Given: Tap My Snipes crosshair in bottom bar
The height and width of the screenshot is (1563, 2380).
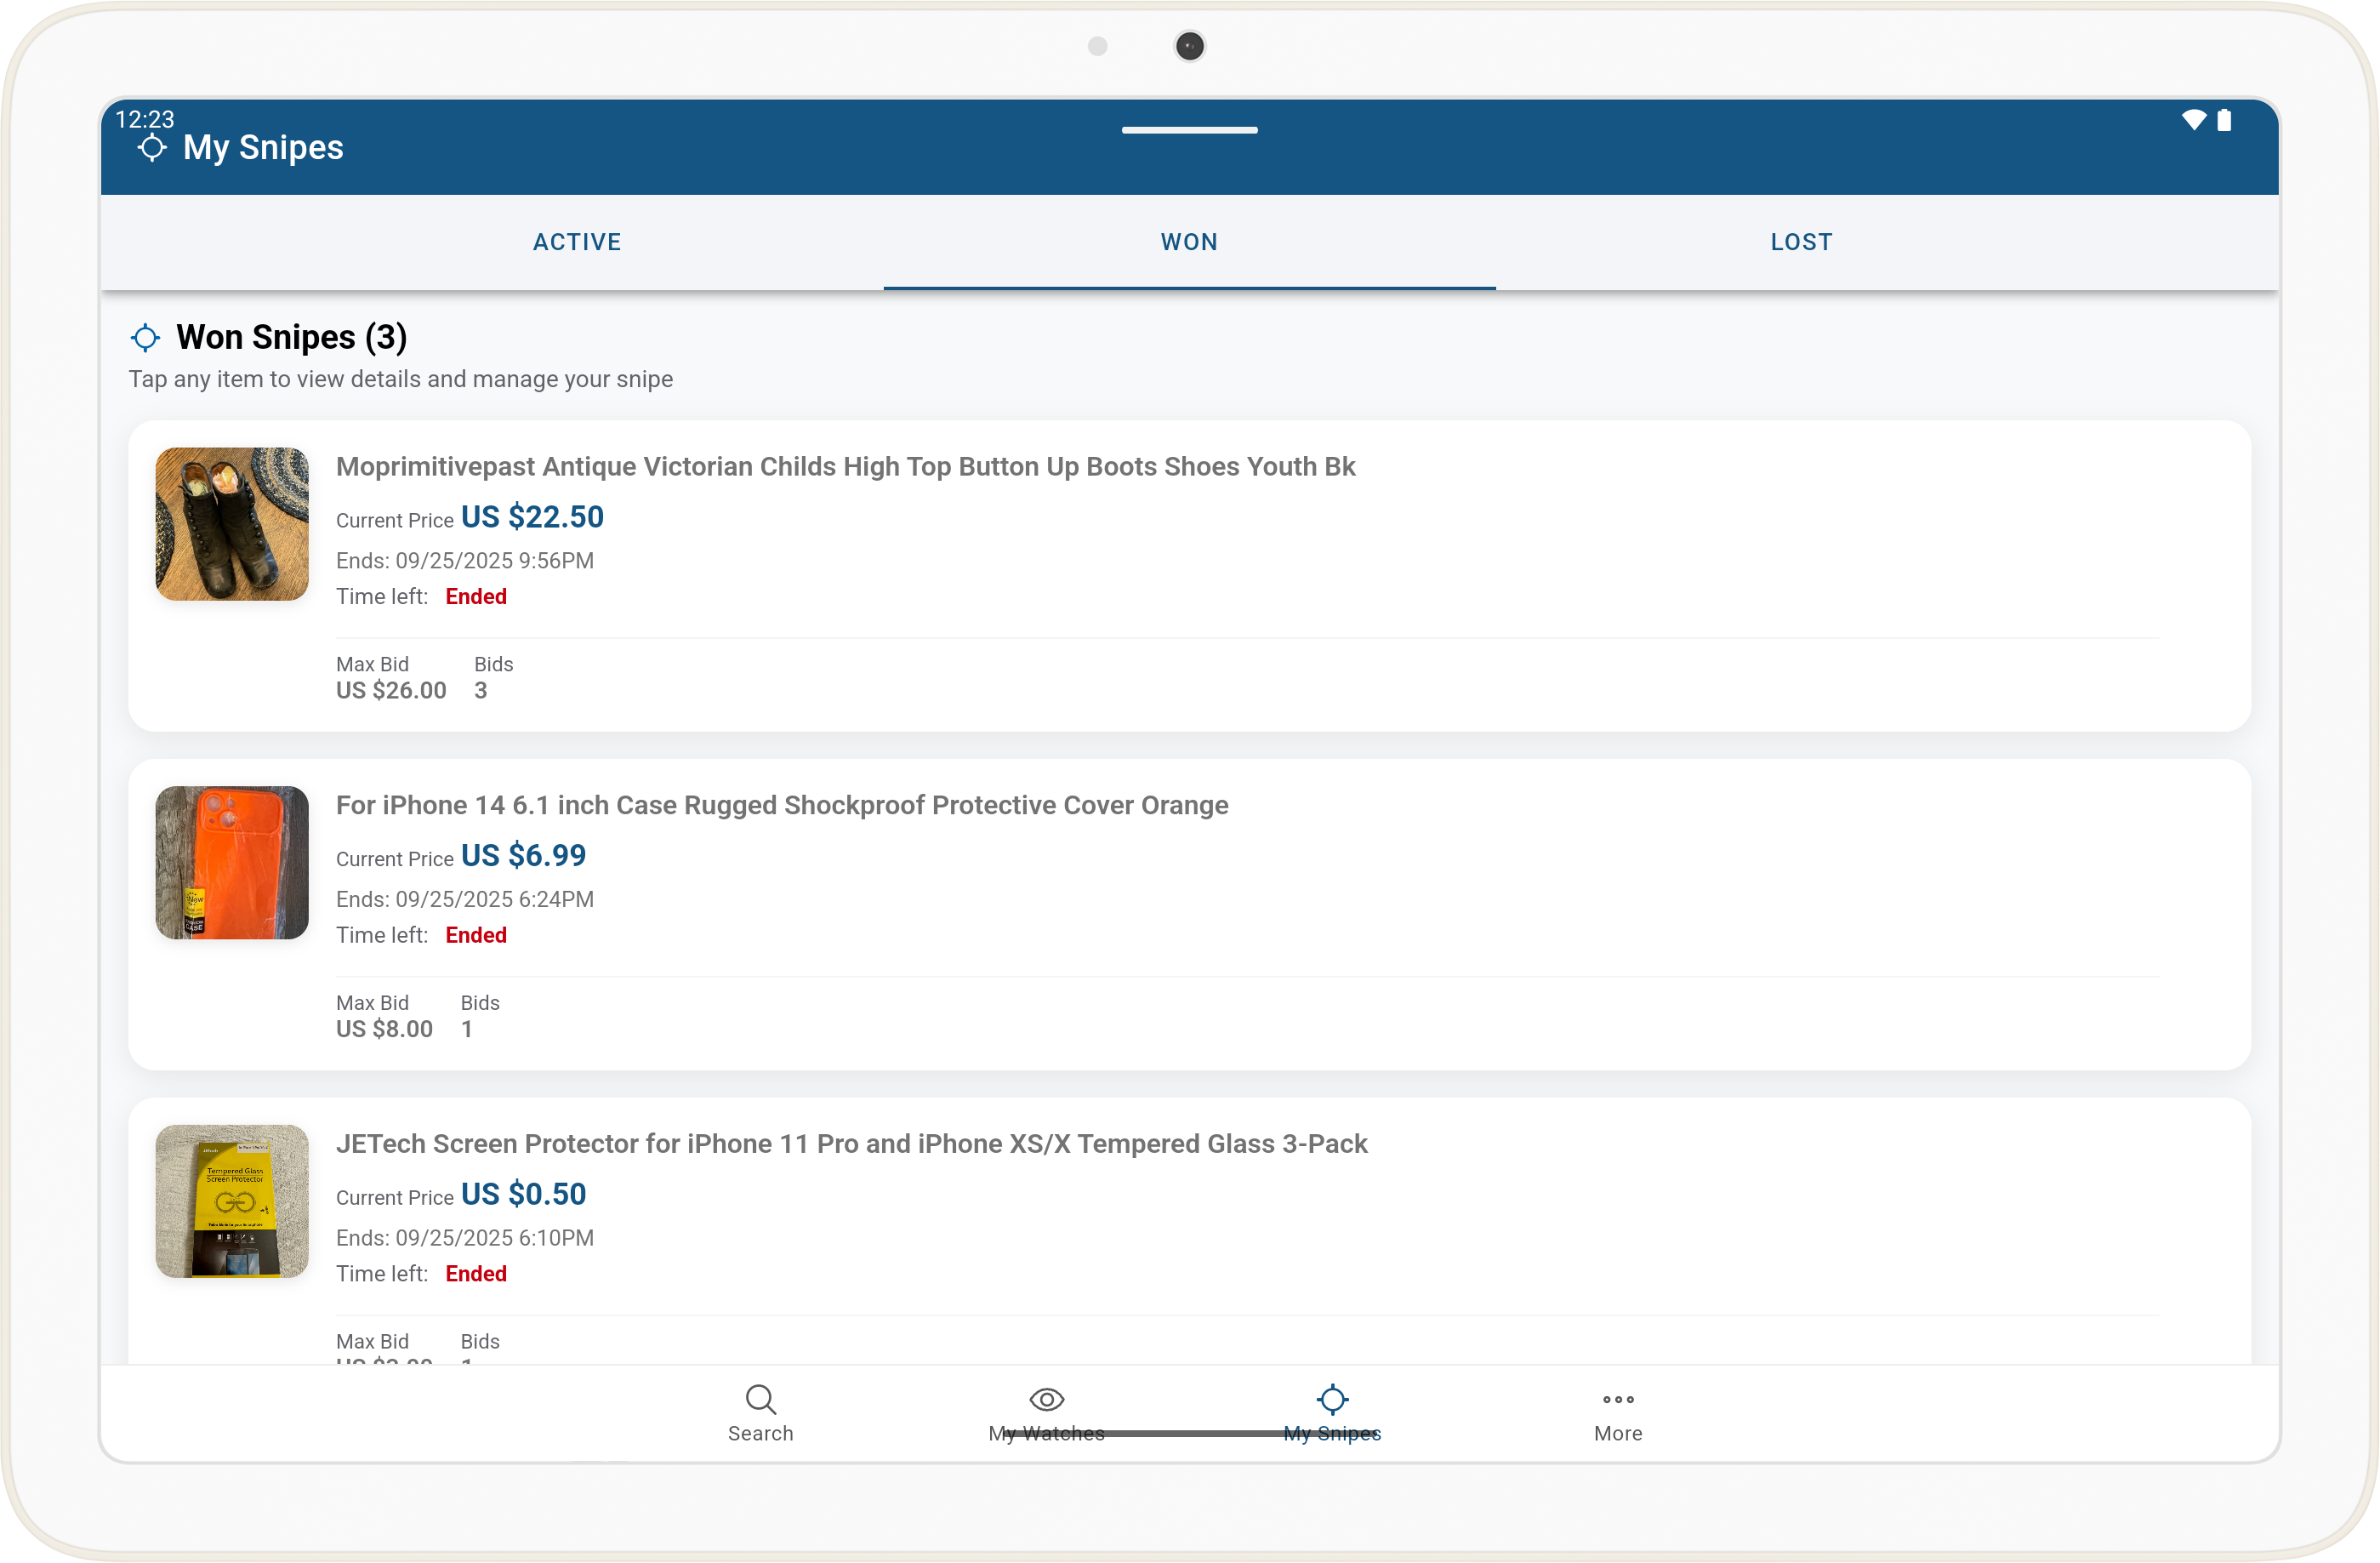Looking at the screenshot, I should (x=1332, y=1400).
